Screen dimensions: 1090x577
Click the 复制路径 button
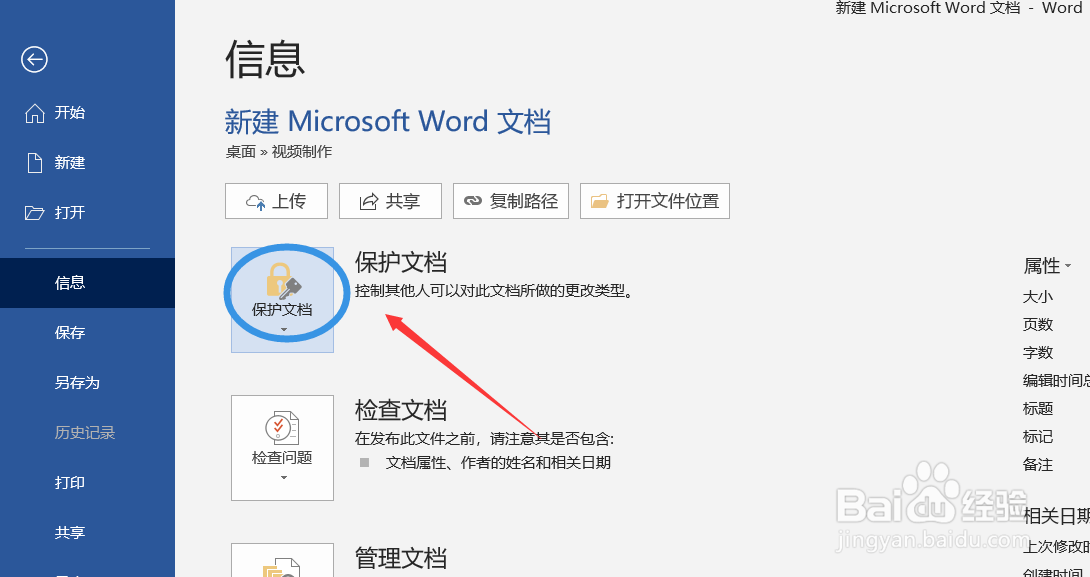[511, 201]
